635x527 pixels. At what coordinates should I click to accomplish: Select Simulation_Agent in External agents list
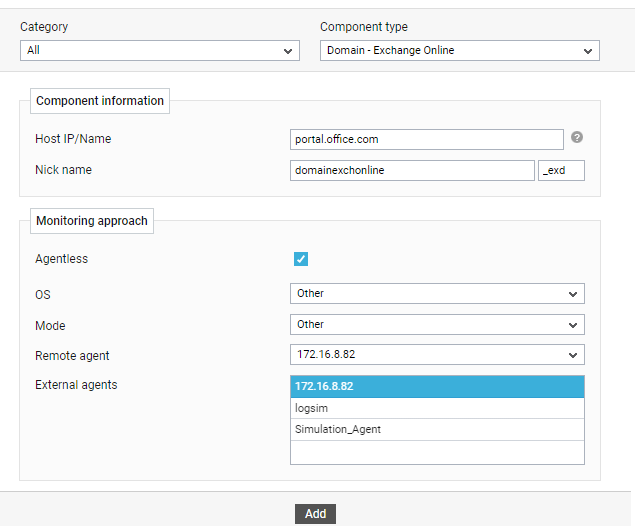(437, 429)
